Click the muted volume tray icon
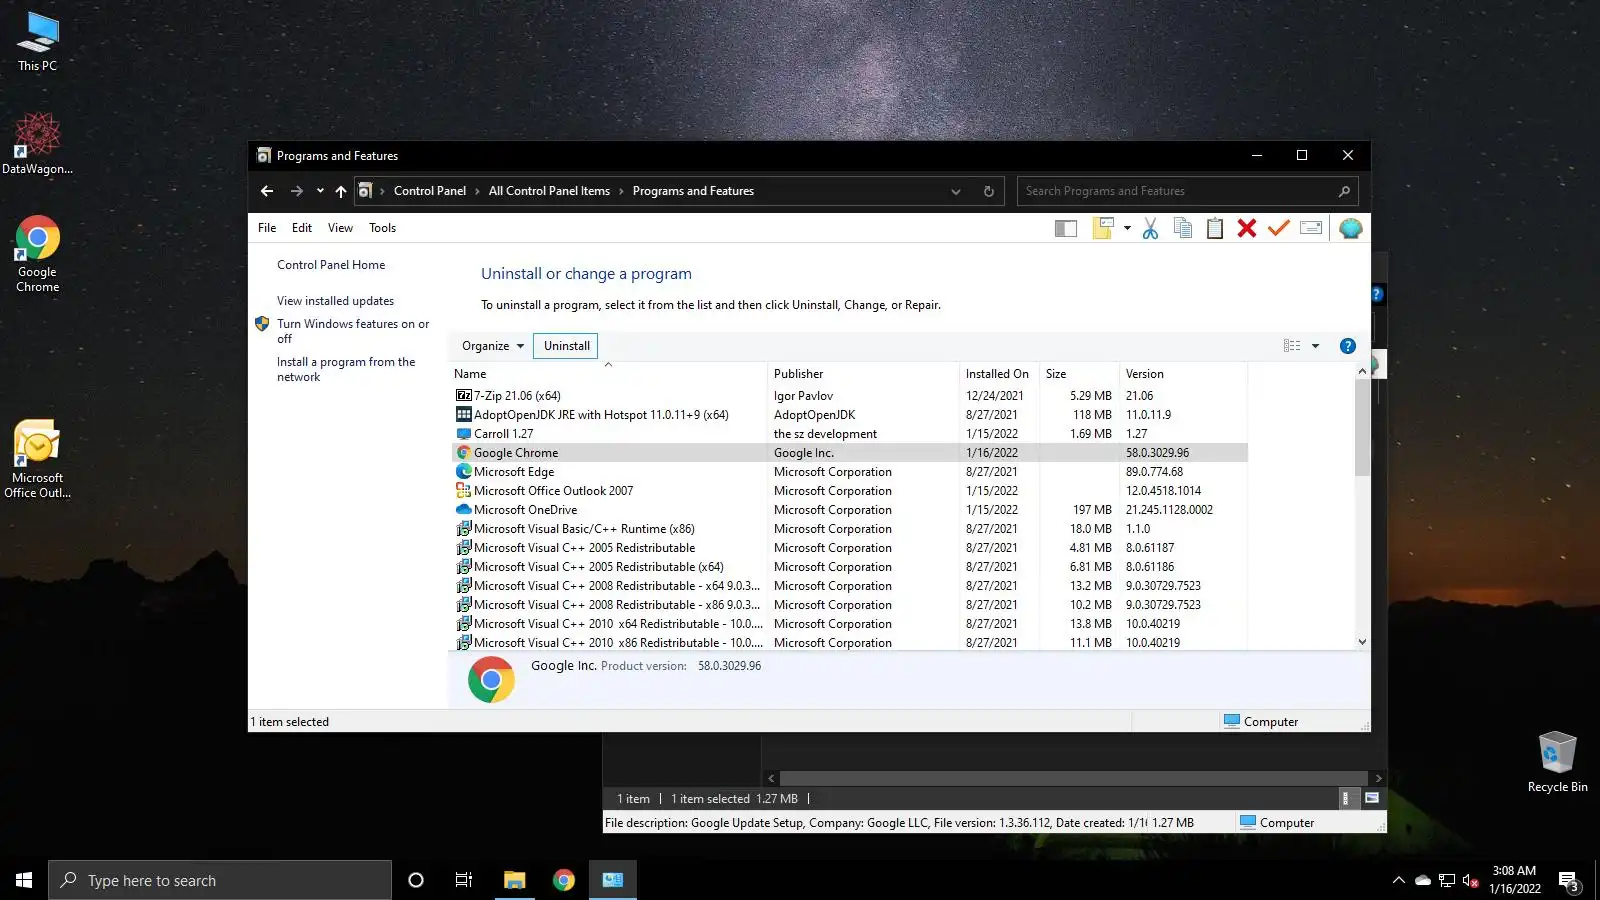The width and height of the screenshot is (1600, 900). coord(1470,880)
